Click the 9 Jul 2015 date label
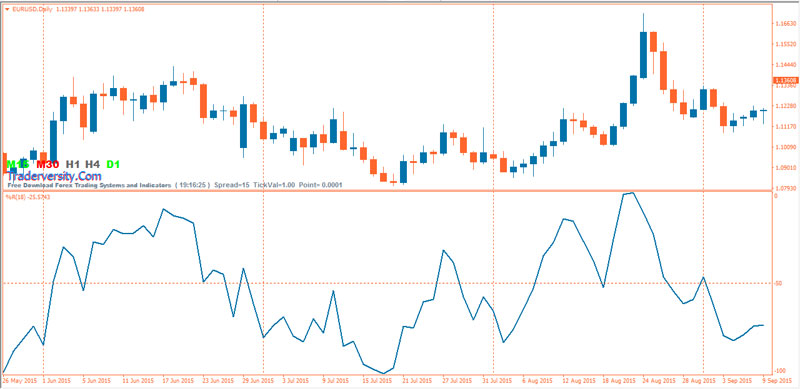This screenshot has width=800, height=389. click(335, 381)
